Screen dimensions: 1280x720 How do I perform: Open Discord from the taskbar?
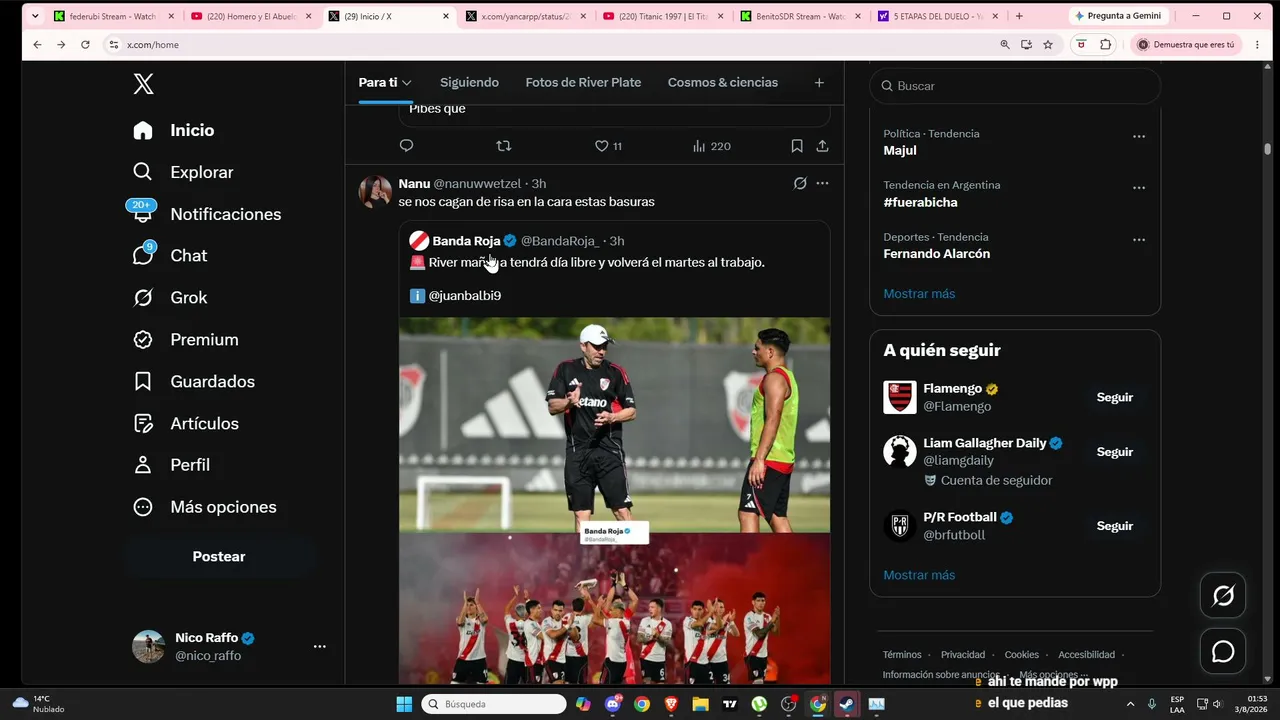pyautogui.click(x=613, y=704)
